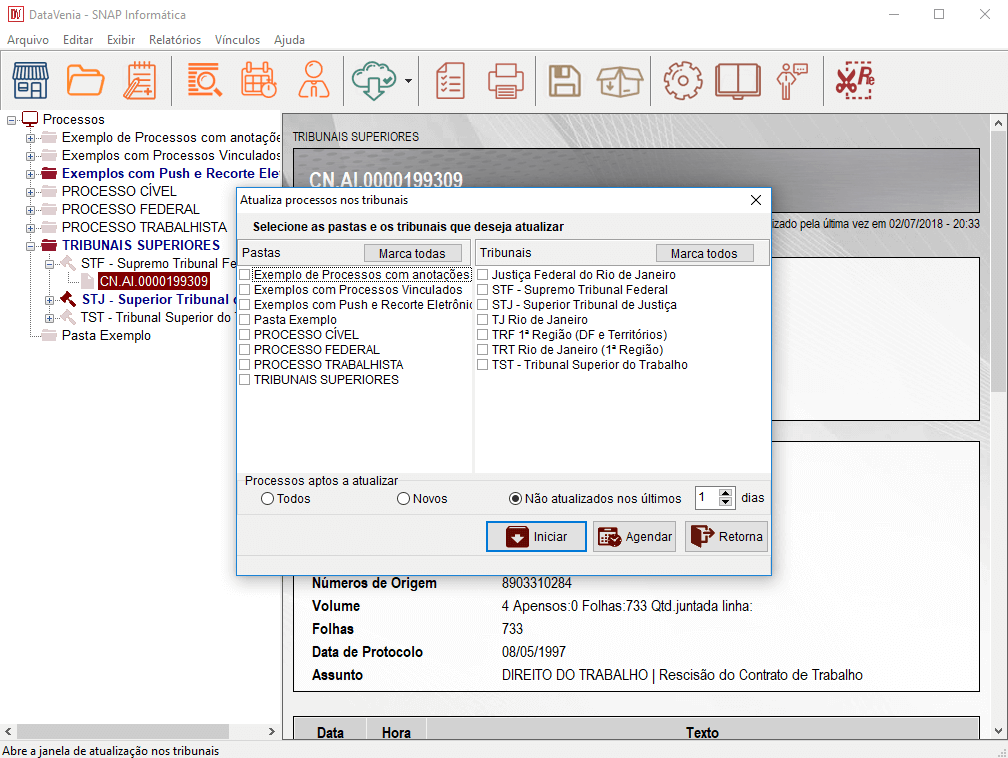Click the tree scrollbar right arrow
The height and width of the screenshot is (758, 1008).
pos(272,732)
